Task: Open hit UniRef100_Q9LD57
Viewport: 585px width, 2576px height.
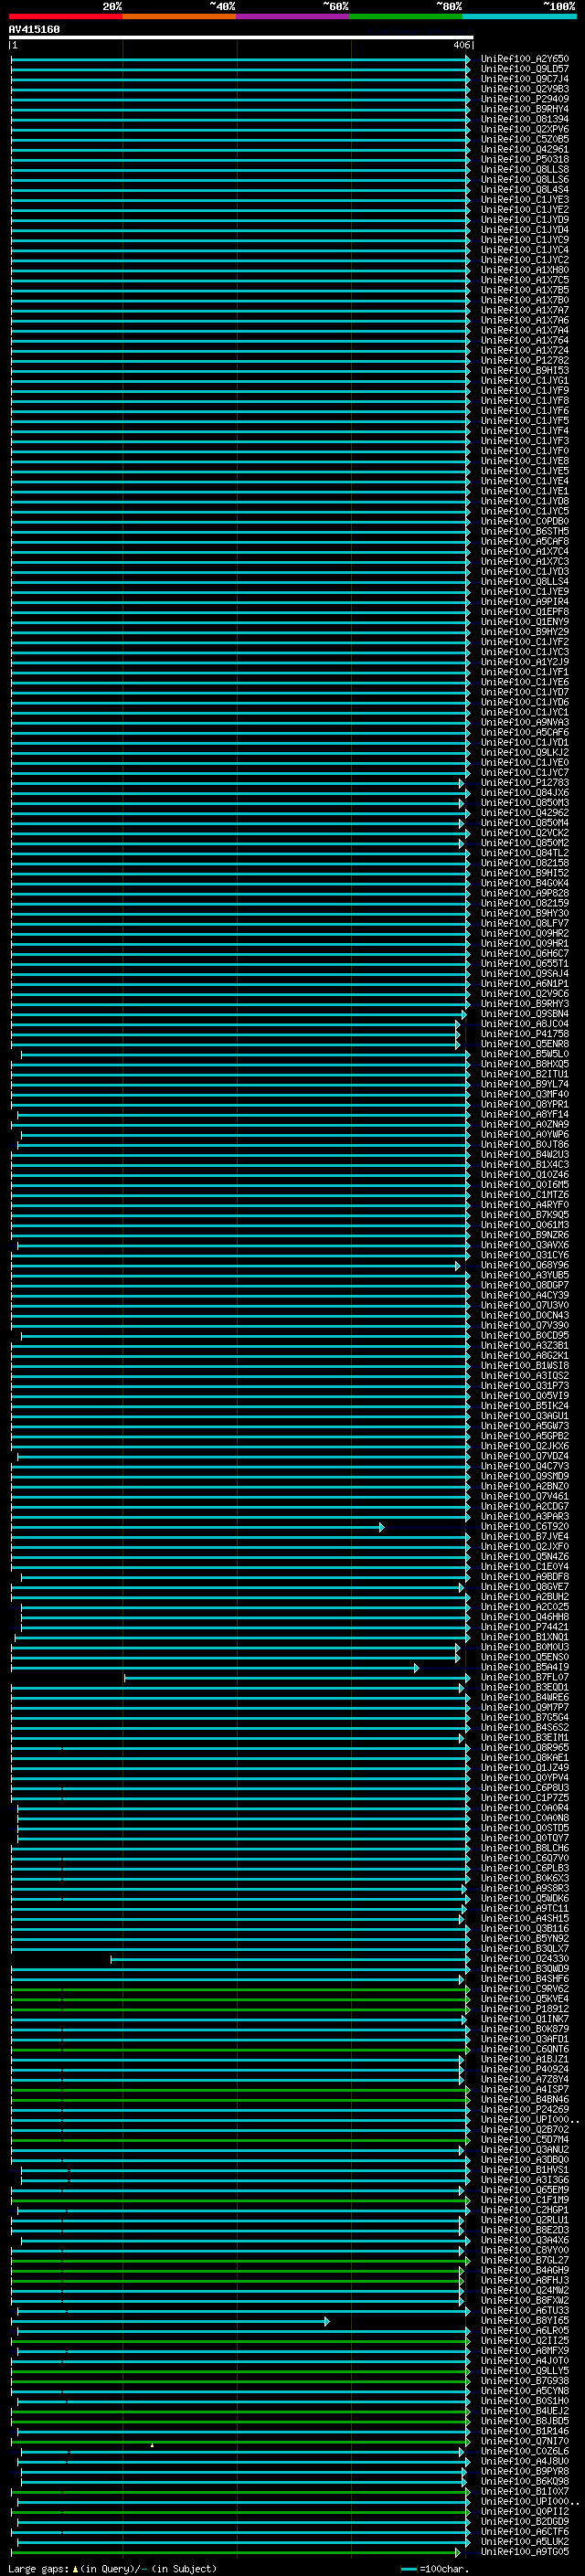Action: pos(525,69)
